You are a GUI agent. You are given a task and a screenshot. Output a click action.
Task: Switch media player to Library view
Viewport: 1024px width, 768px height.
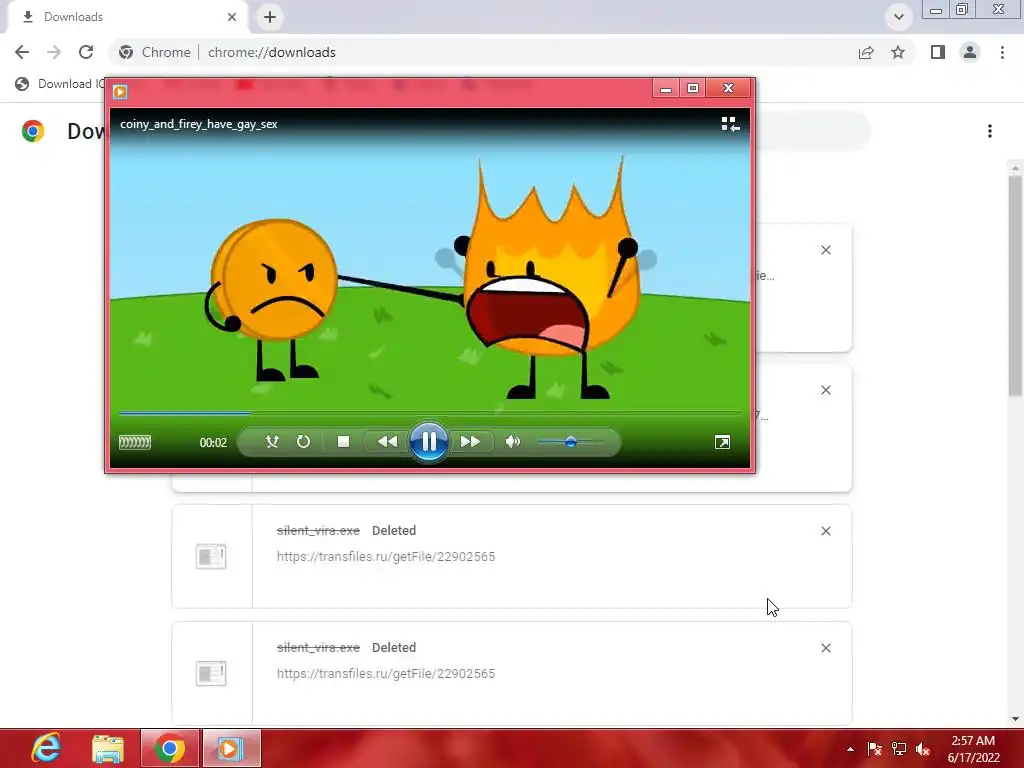[x=730, y=124]
